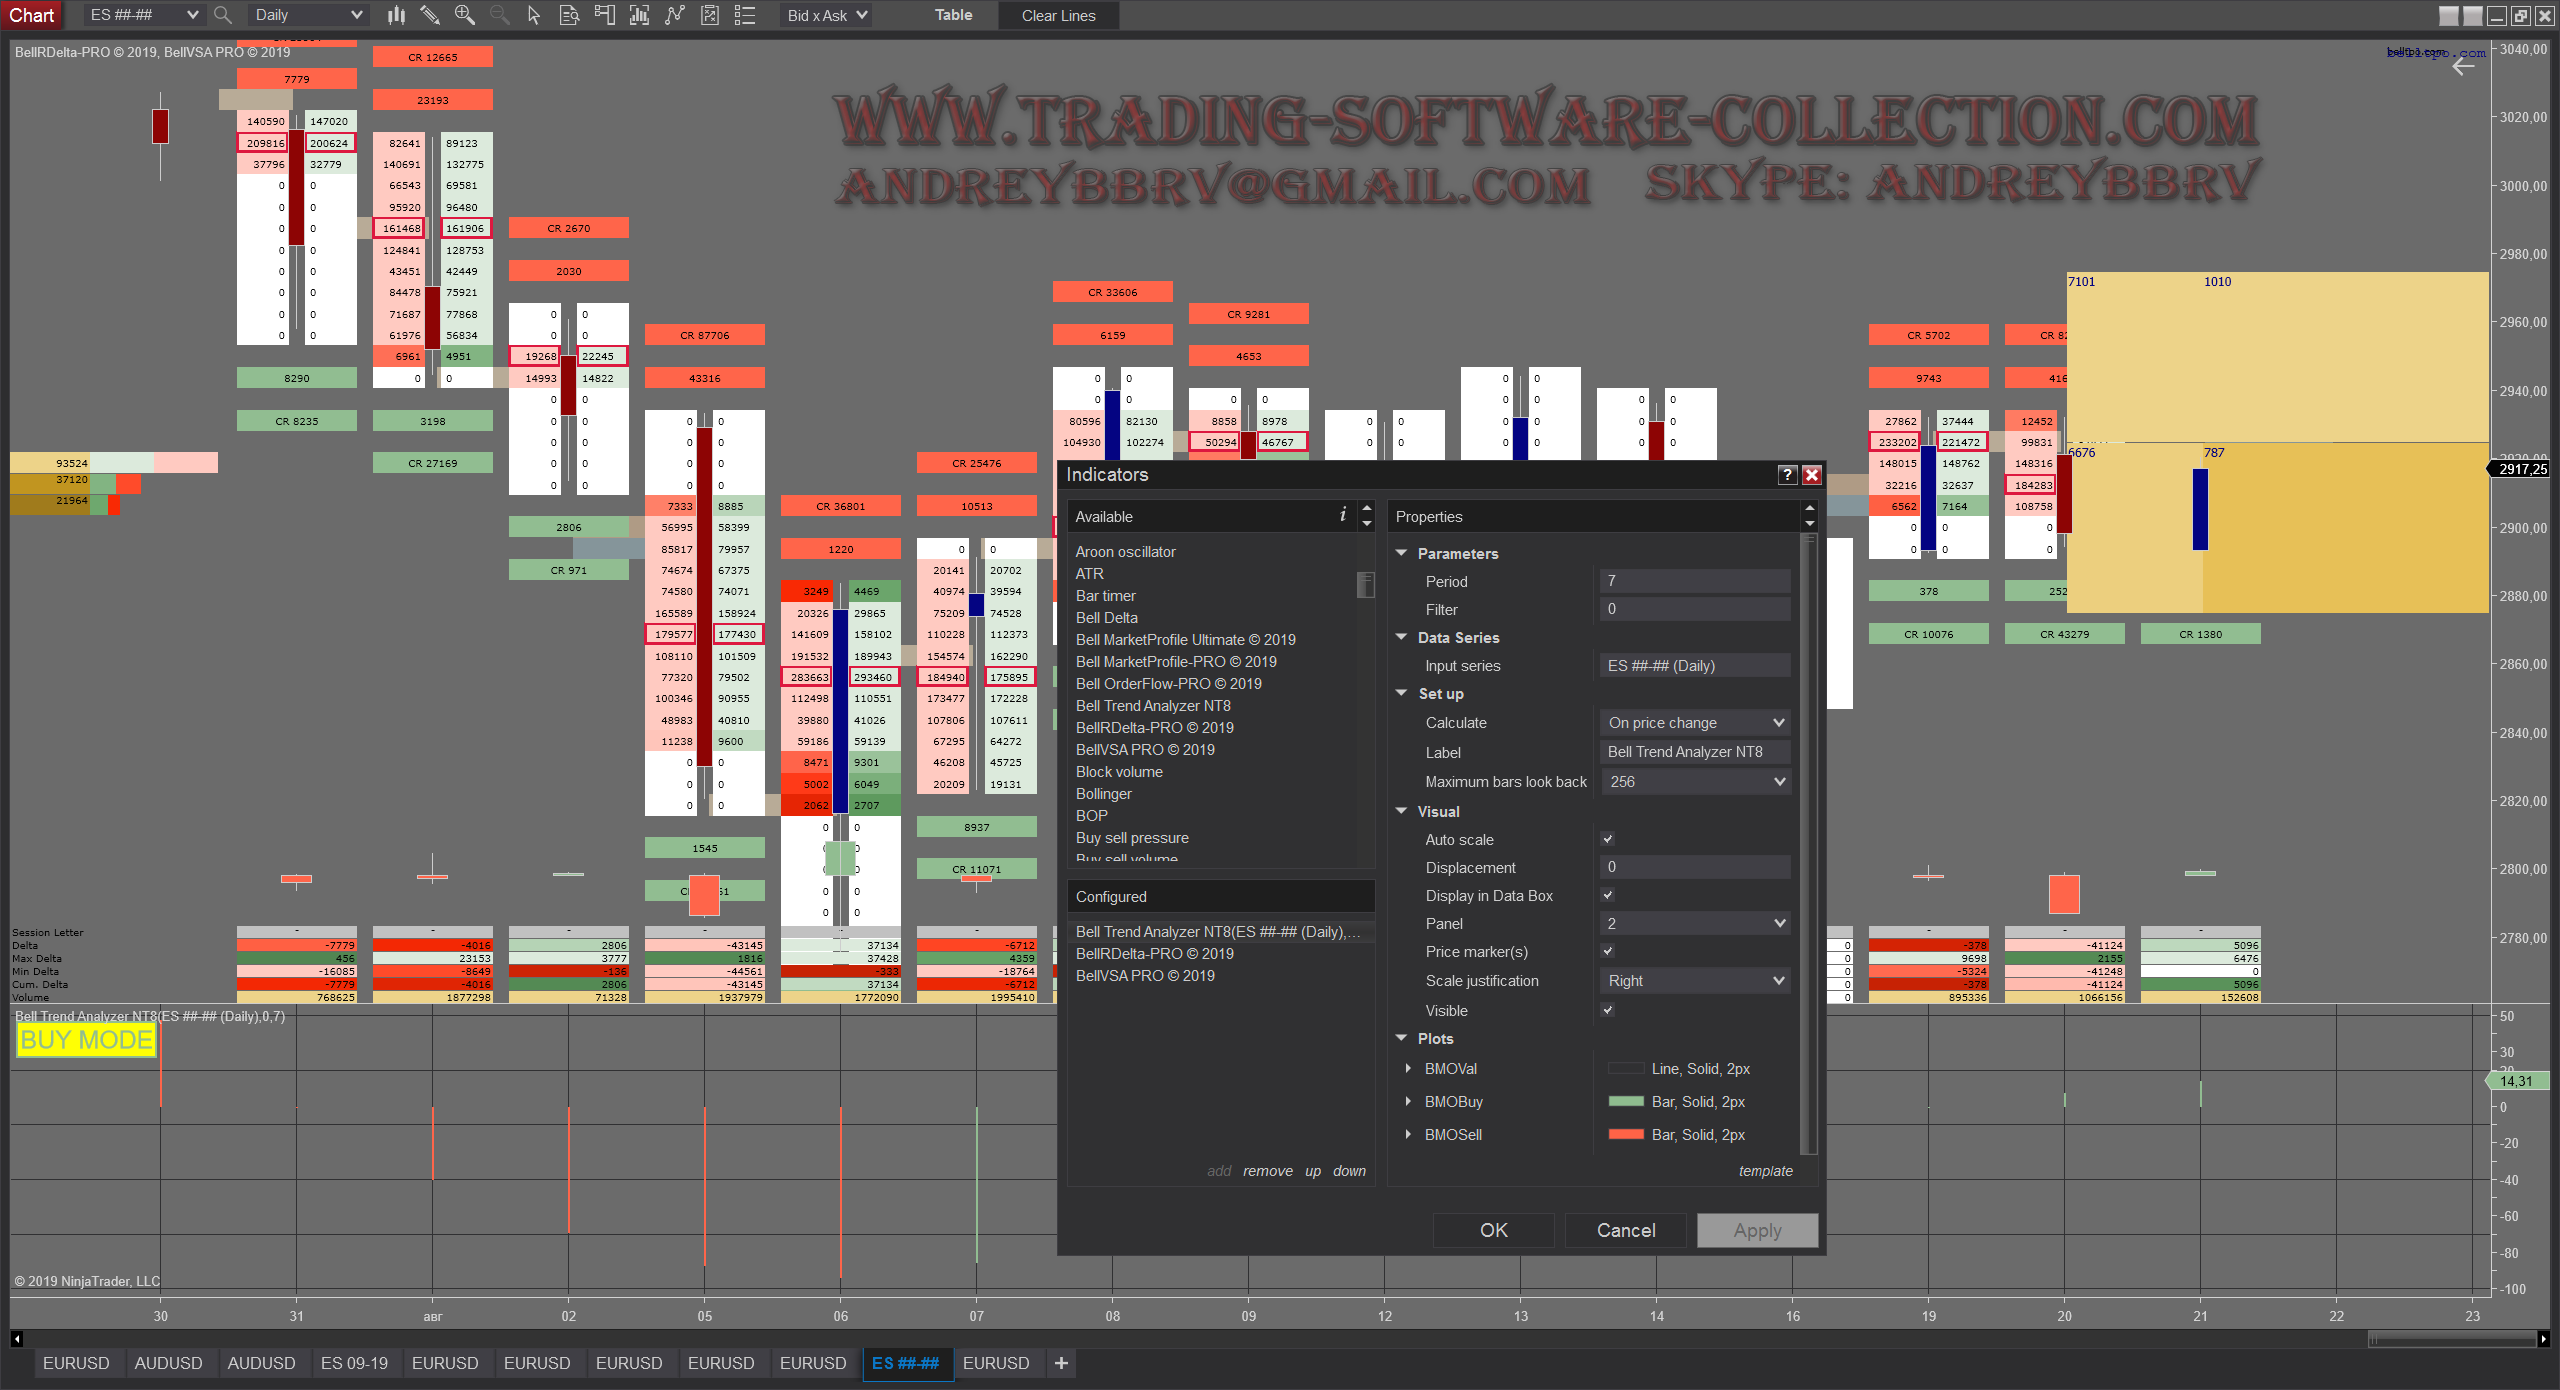The image size is (2560, 1390).
Task: Switch to the ES 09-19 tab
Action: 354,1363
